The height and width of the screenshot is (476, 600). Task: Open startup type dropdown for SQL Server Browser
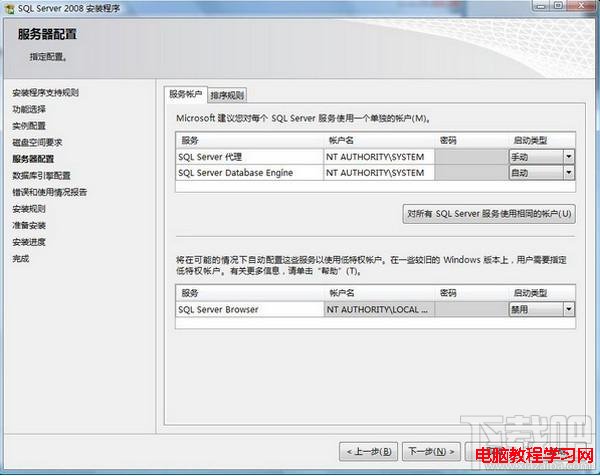[569, 309]
